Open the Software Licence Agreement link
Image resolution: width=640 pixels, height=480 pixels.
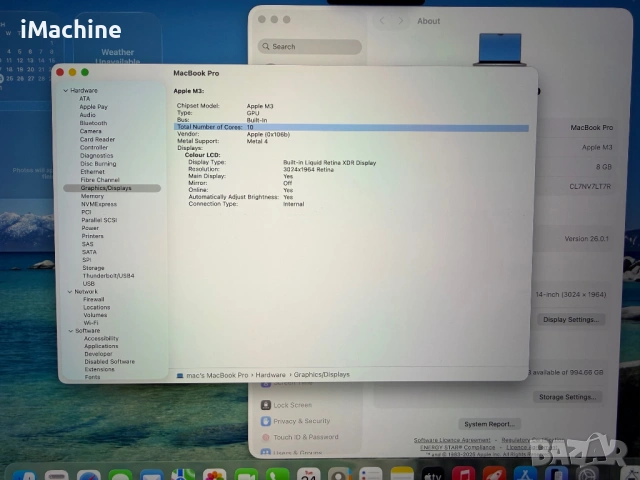pos(452,440)
